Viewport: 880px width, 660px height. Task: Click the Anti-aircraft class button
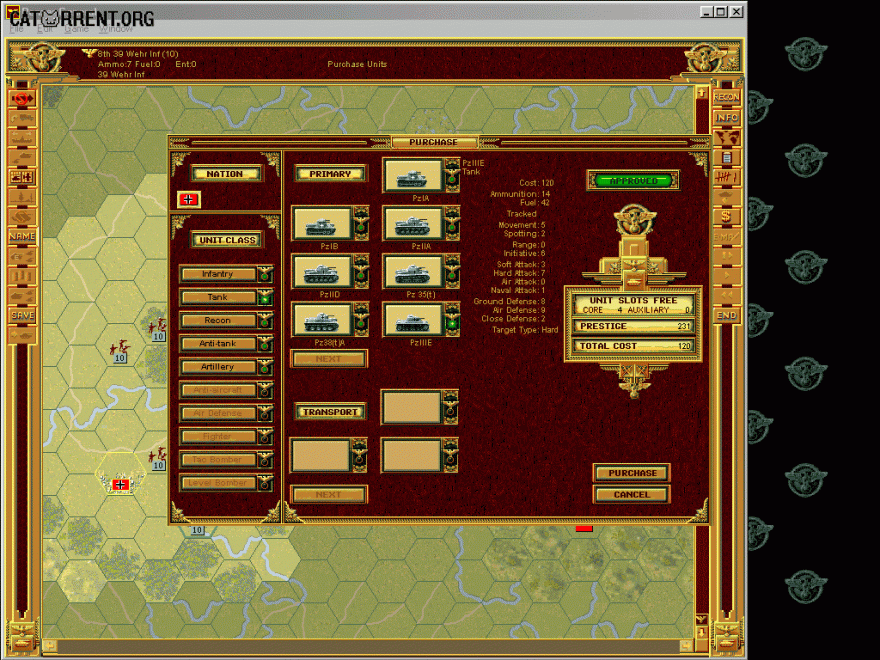point(218,390)
